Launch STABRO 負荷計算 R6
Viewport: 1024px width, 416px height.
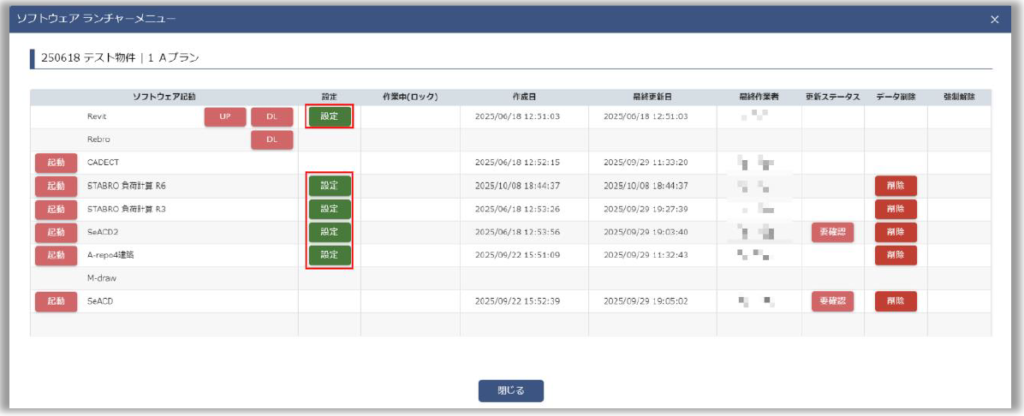pos(56,185)
